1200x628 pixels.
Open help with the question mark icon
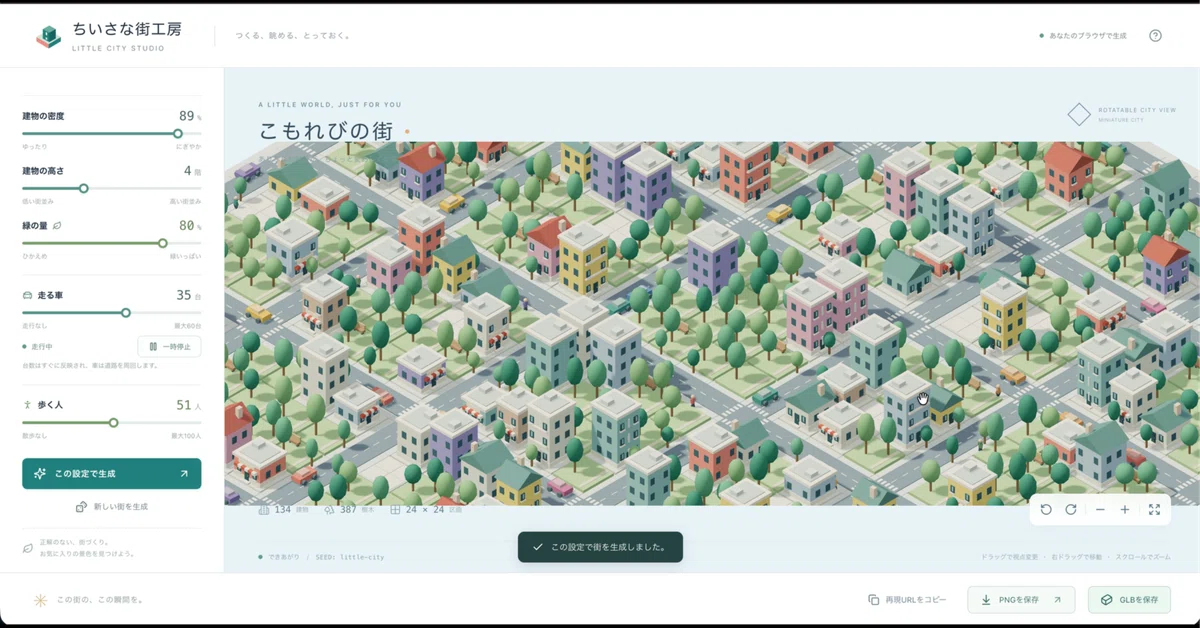coord(1155,36)
